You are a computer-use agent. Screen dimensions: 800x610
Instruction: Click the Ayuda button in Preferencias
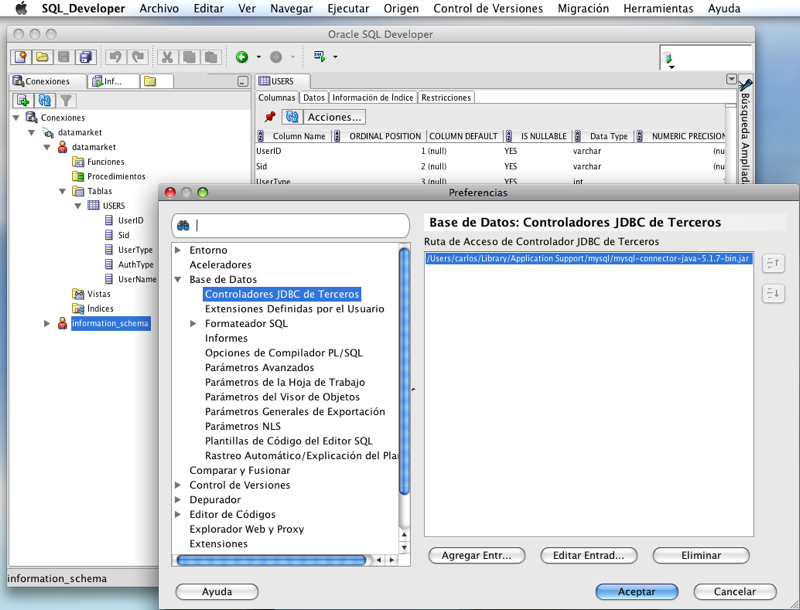[217, 592]
